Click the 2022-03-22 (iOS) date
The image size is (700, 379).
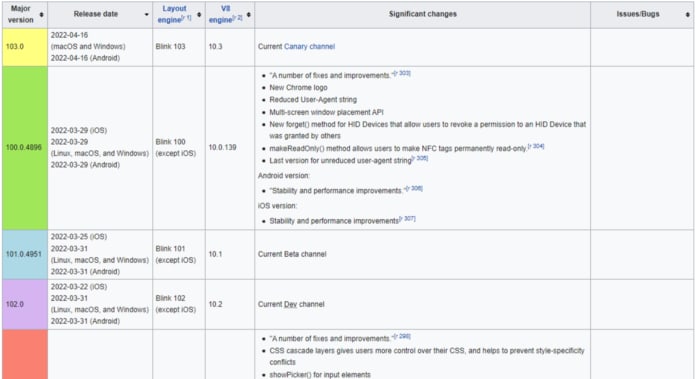(79, 287)
